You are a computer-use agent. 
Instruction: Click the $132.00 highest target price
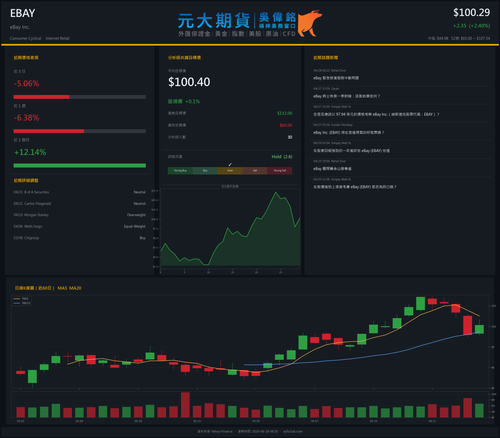click(x=285, y=113)
